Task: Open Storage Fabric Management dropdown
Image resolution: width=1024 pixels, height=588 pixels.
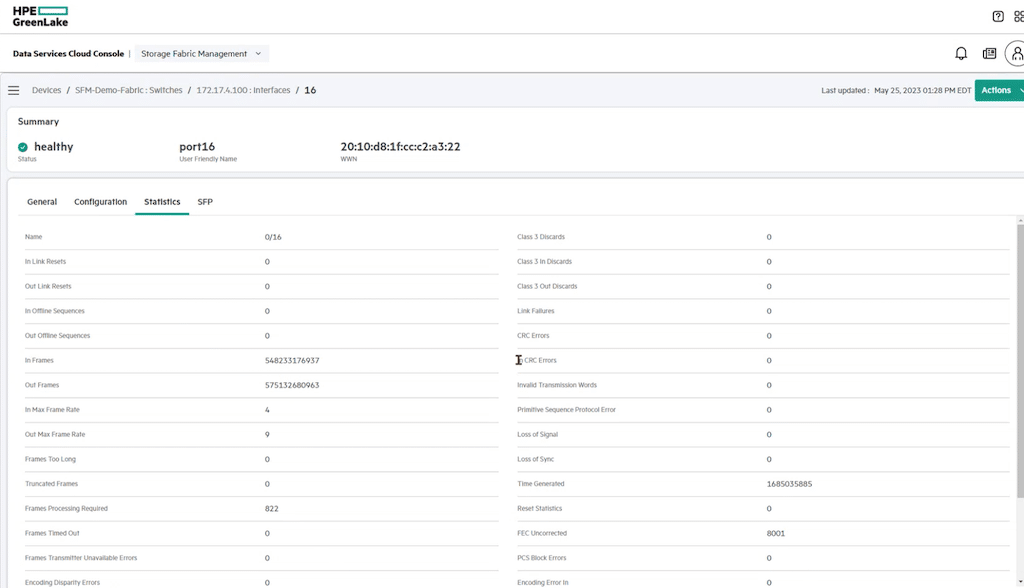Action: [x=201, y=54]
